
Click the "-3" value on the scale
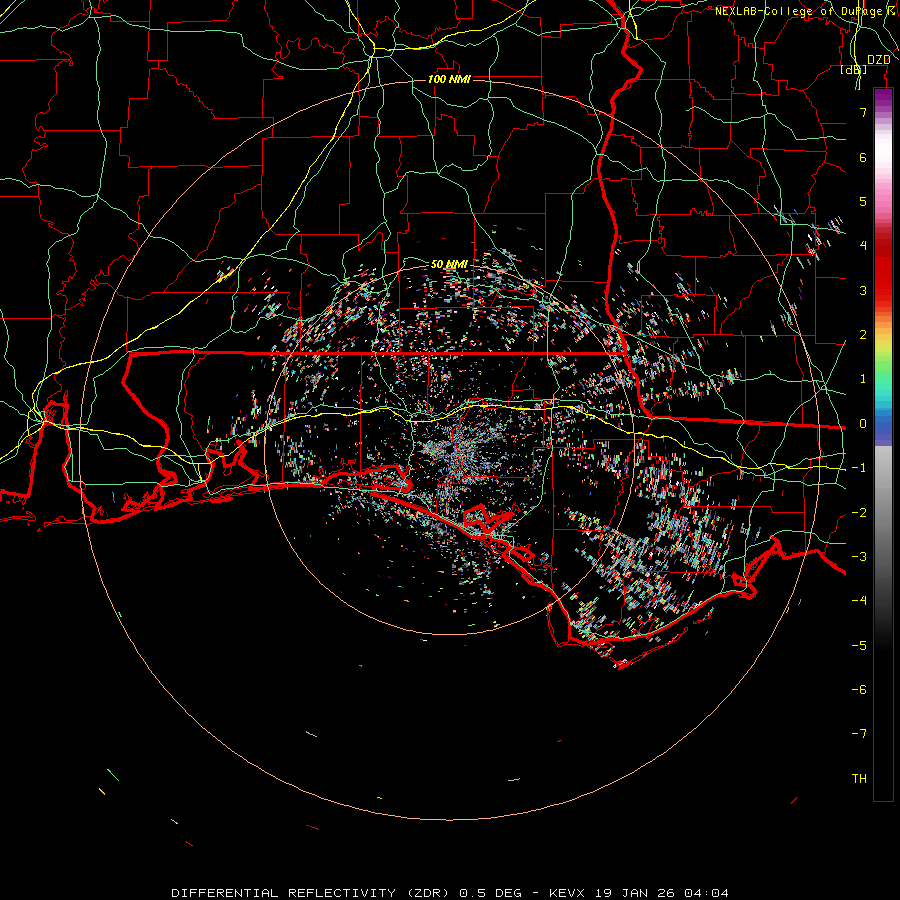pos(859,557)
